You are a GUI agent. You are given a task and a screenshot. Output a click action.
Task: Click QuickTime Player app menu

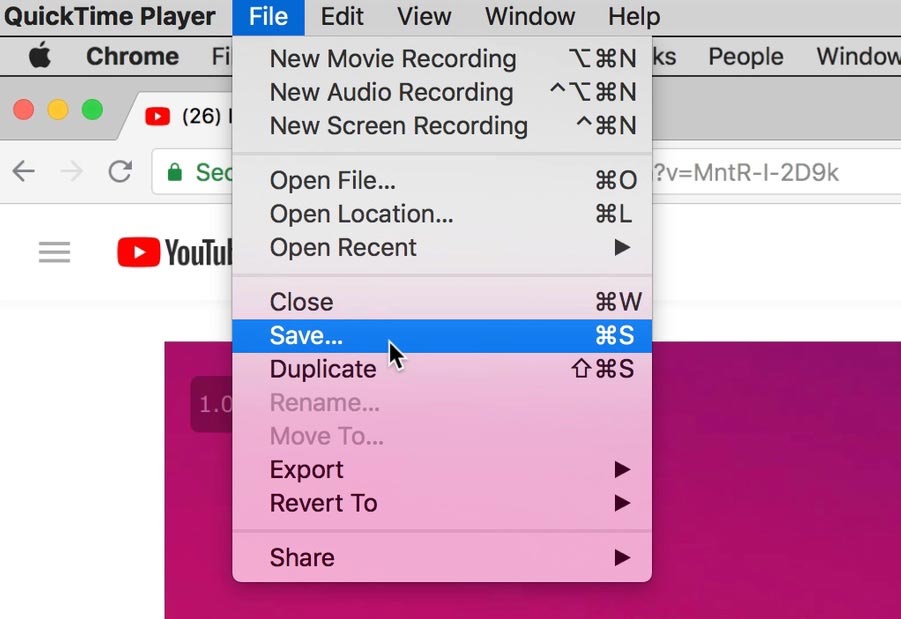point(109,17)
